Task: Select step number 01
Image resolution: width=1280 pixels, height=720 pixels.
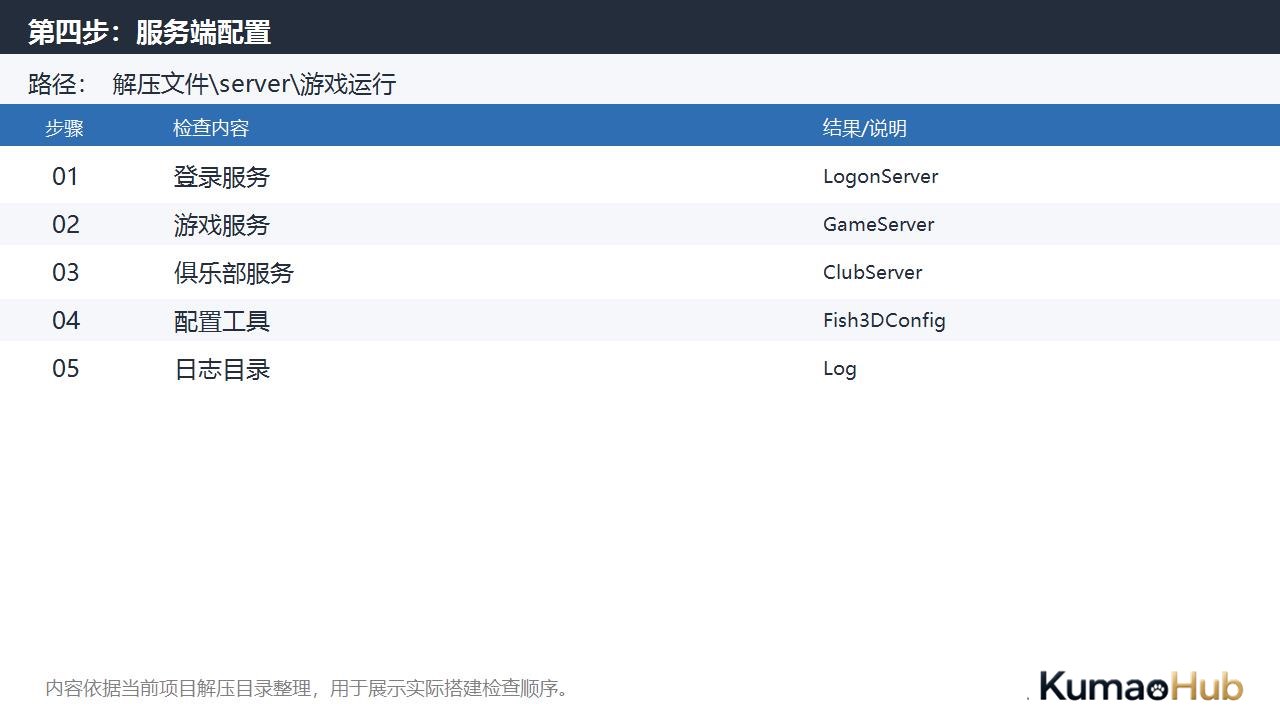Action: 65,177
